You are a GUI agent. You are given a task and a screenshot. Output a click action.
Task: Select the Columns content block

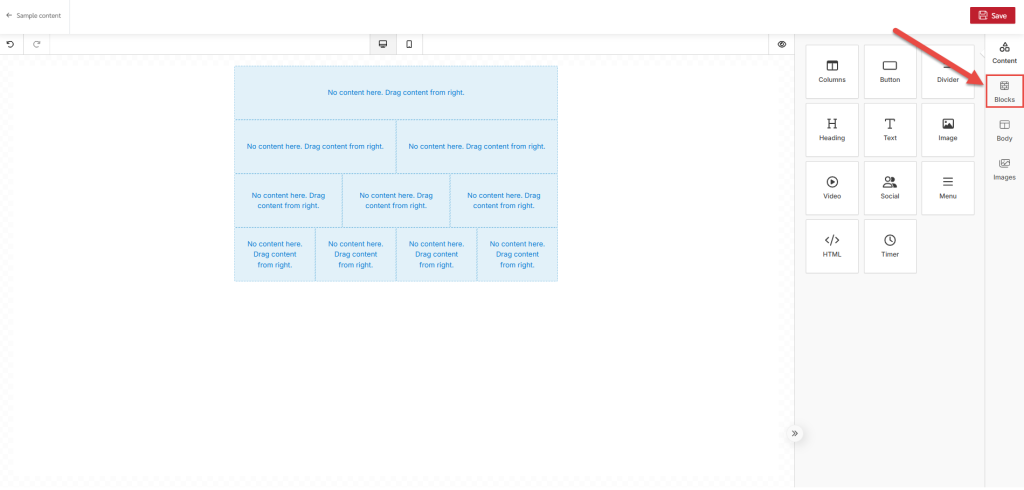click(x=831, y=71)
